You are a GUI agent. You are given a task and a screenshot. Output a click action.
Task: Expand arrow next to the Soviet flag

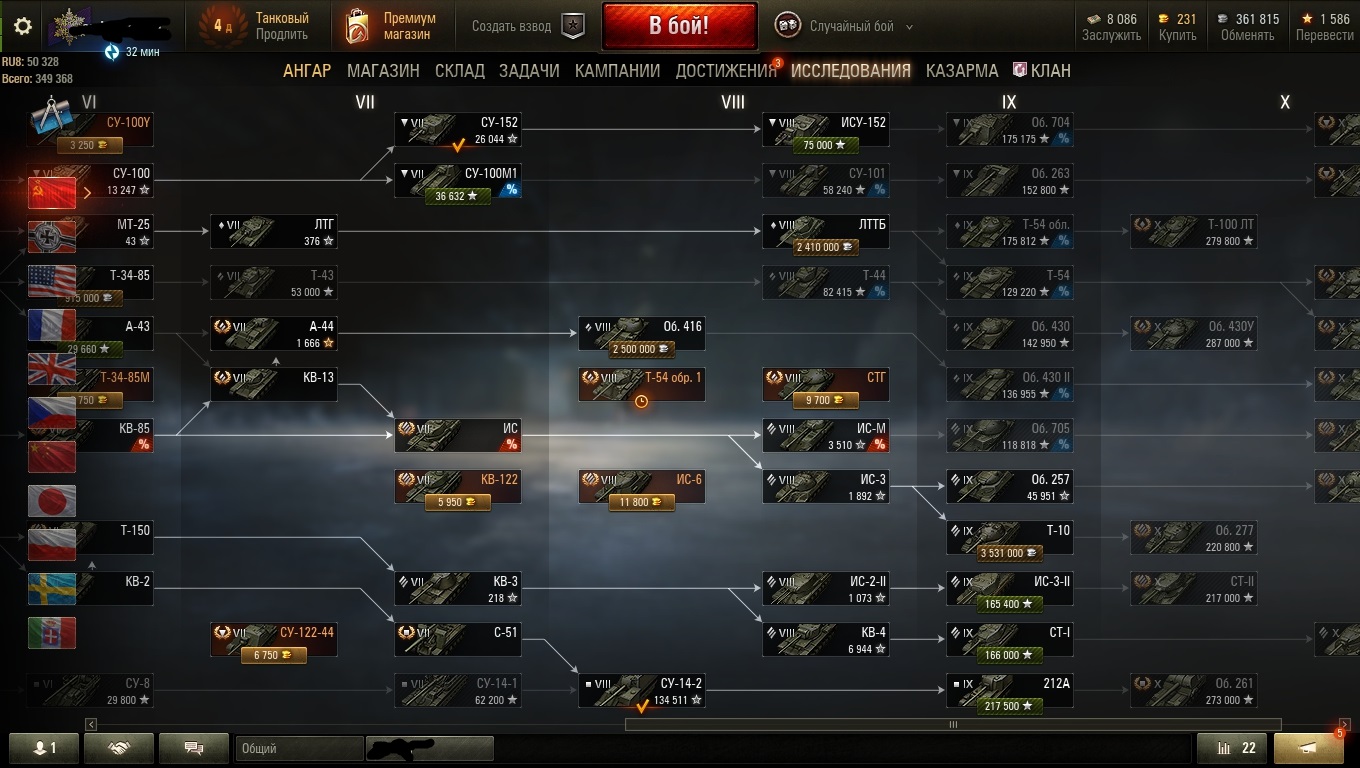(87, 192)
